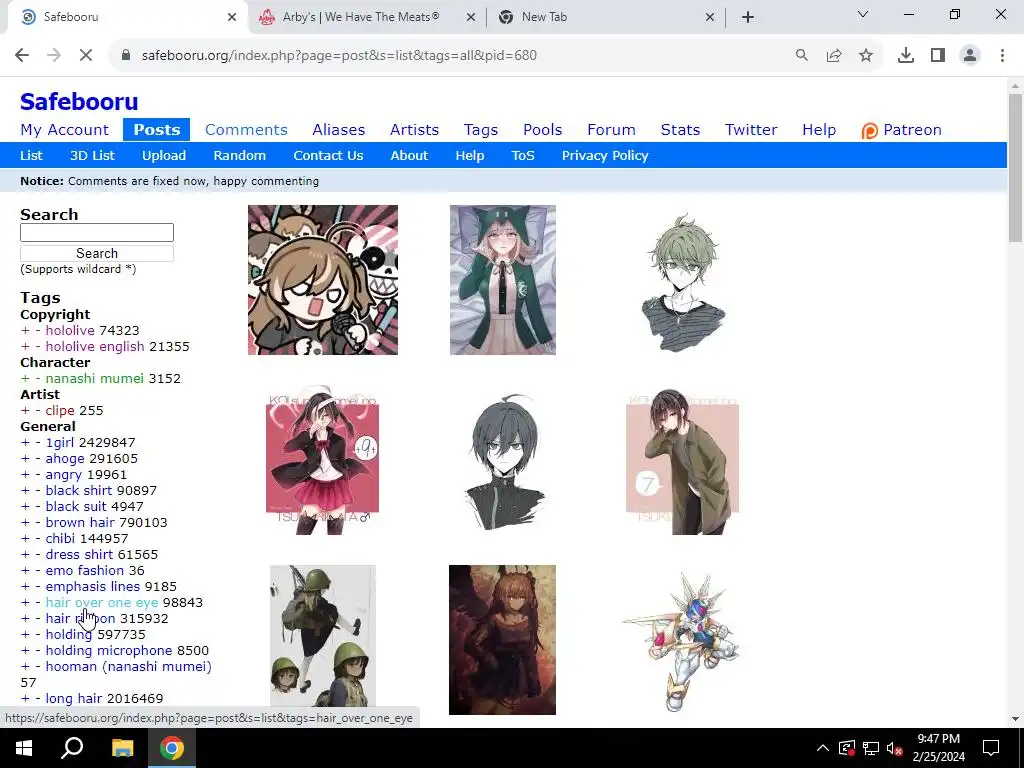Open the Patreon link
This screenshot has height=768, width=1024.
902,130
